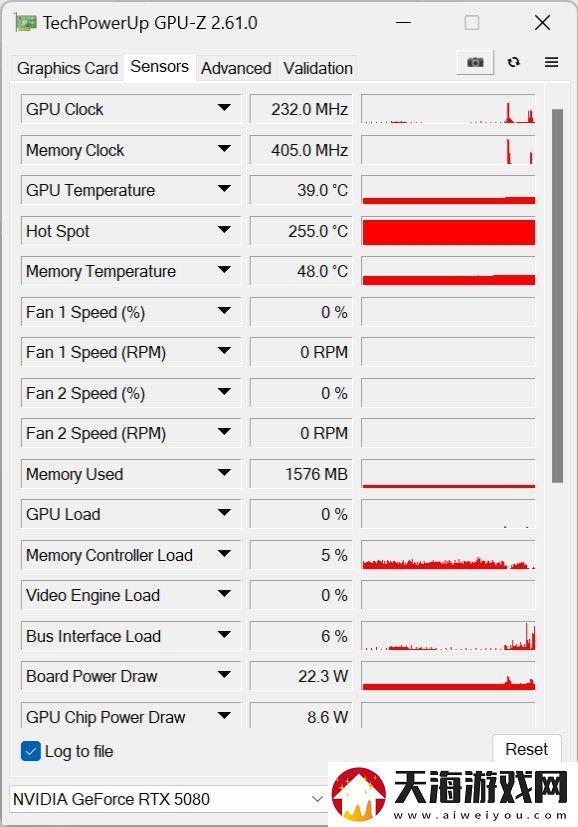
Task: Click the GPU-Z app icon in title bar
Action: click(26, 23)
